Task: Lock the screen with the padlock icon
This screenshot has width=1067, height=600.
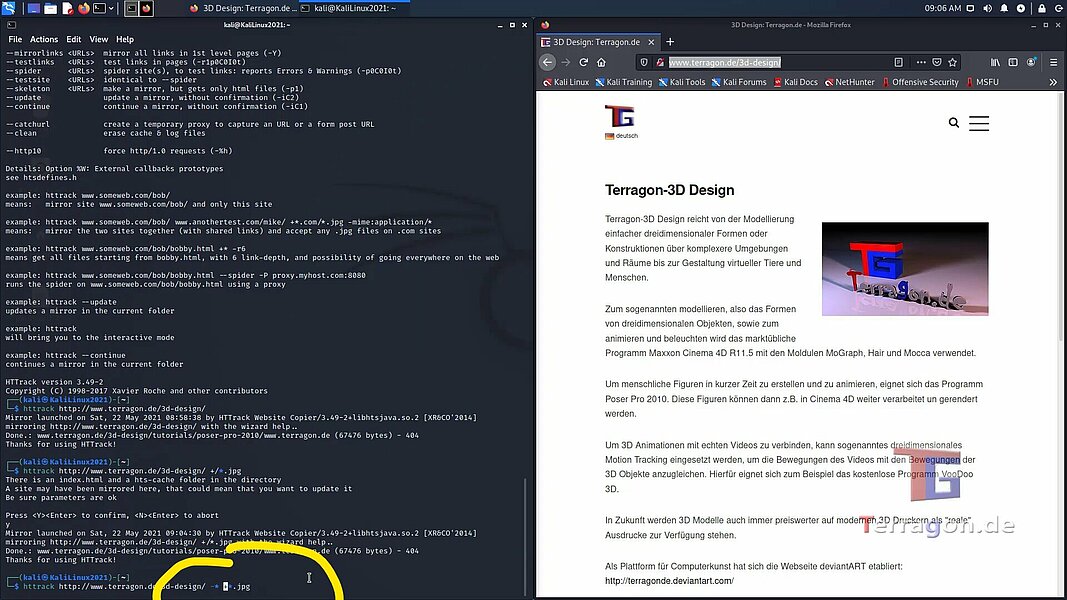Action: [1042, 8]
